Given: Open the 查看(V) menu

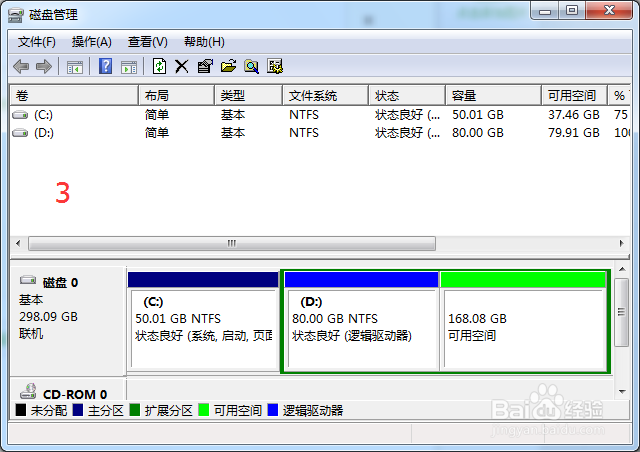Looking at the screenshot, I should pyautogui.click(x=147, y=42).
